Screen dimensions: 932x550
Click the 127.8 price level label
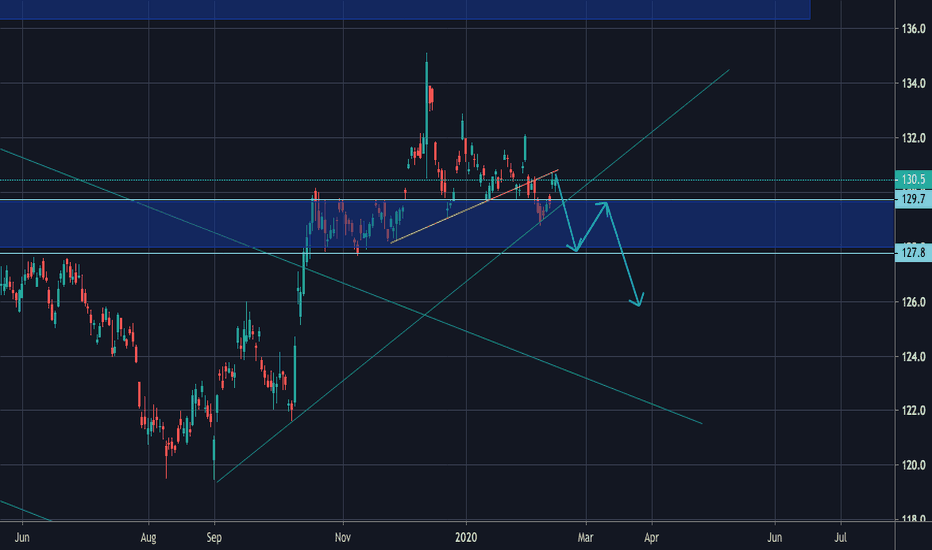(913, 253)
